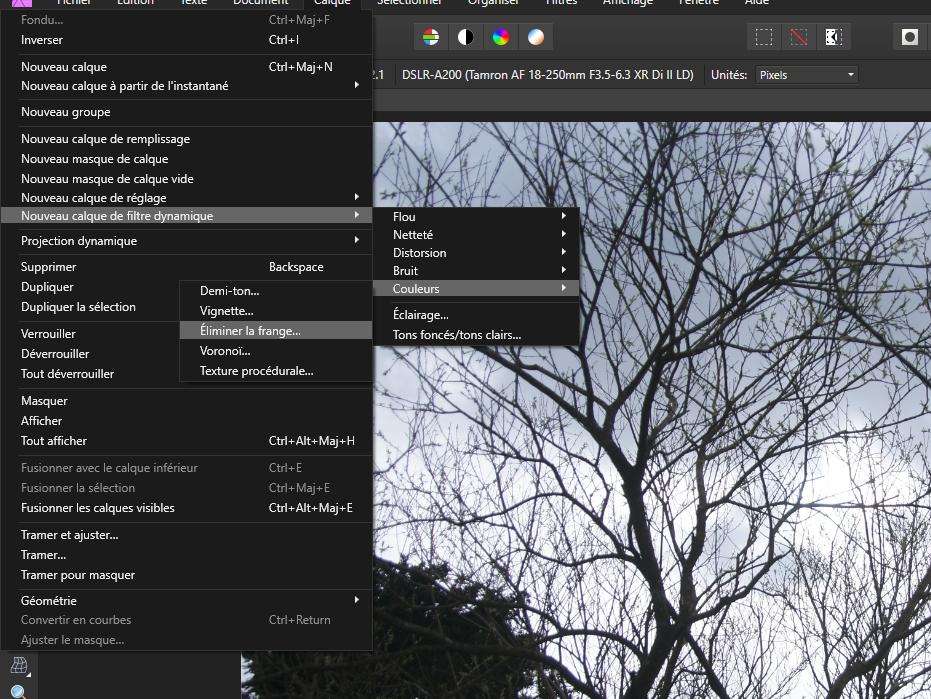Viewport: 931px width, 699px height.
Task: Toggle the Quick Mask toolbar button
Action: (910, 37)
